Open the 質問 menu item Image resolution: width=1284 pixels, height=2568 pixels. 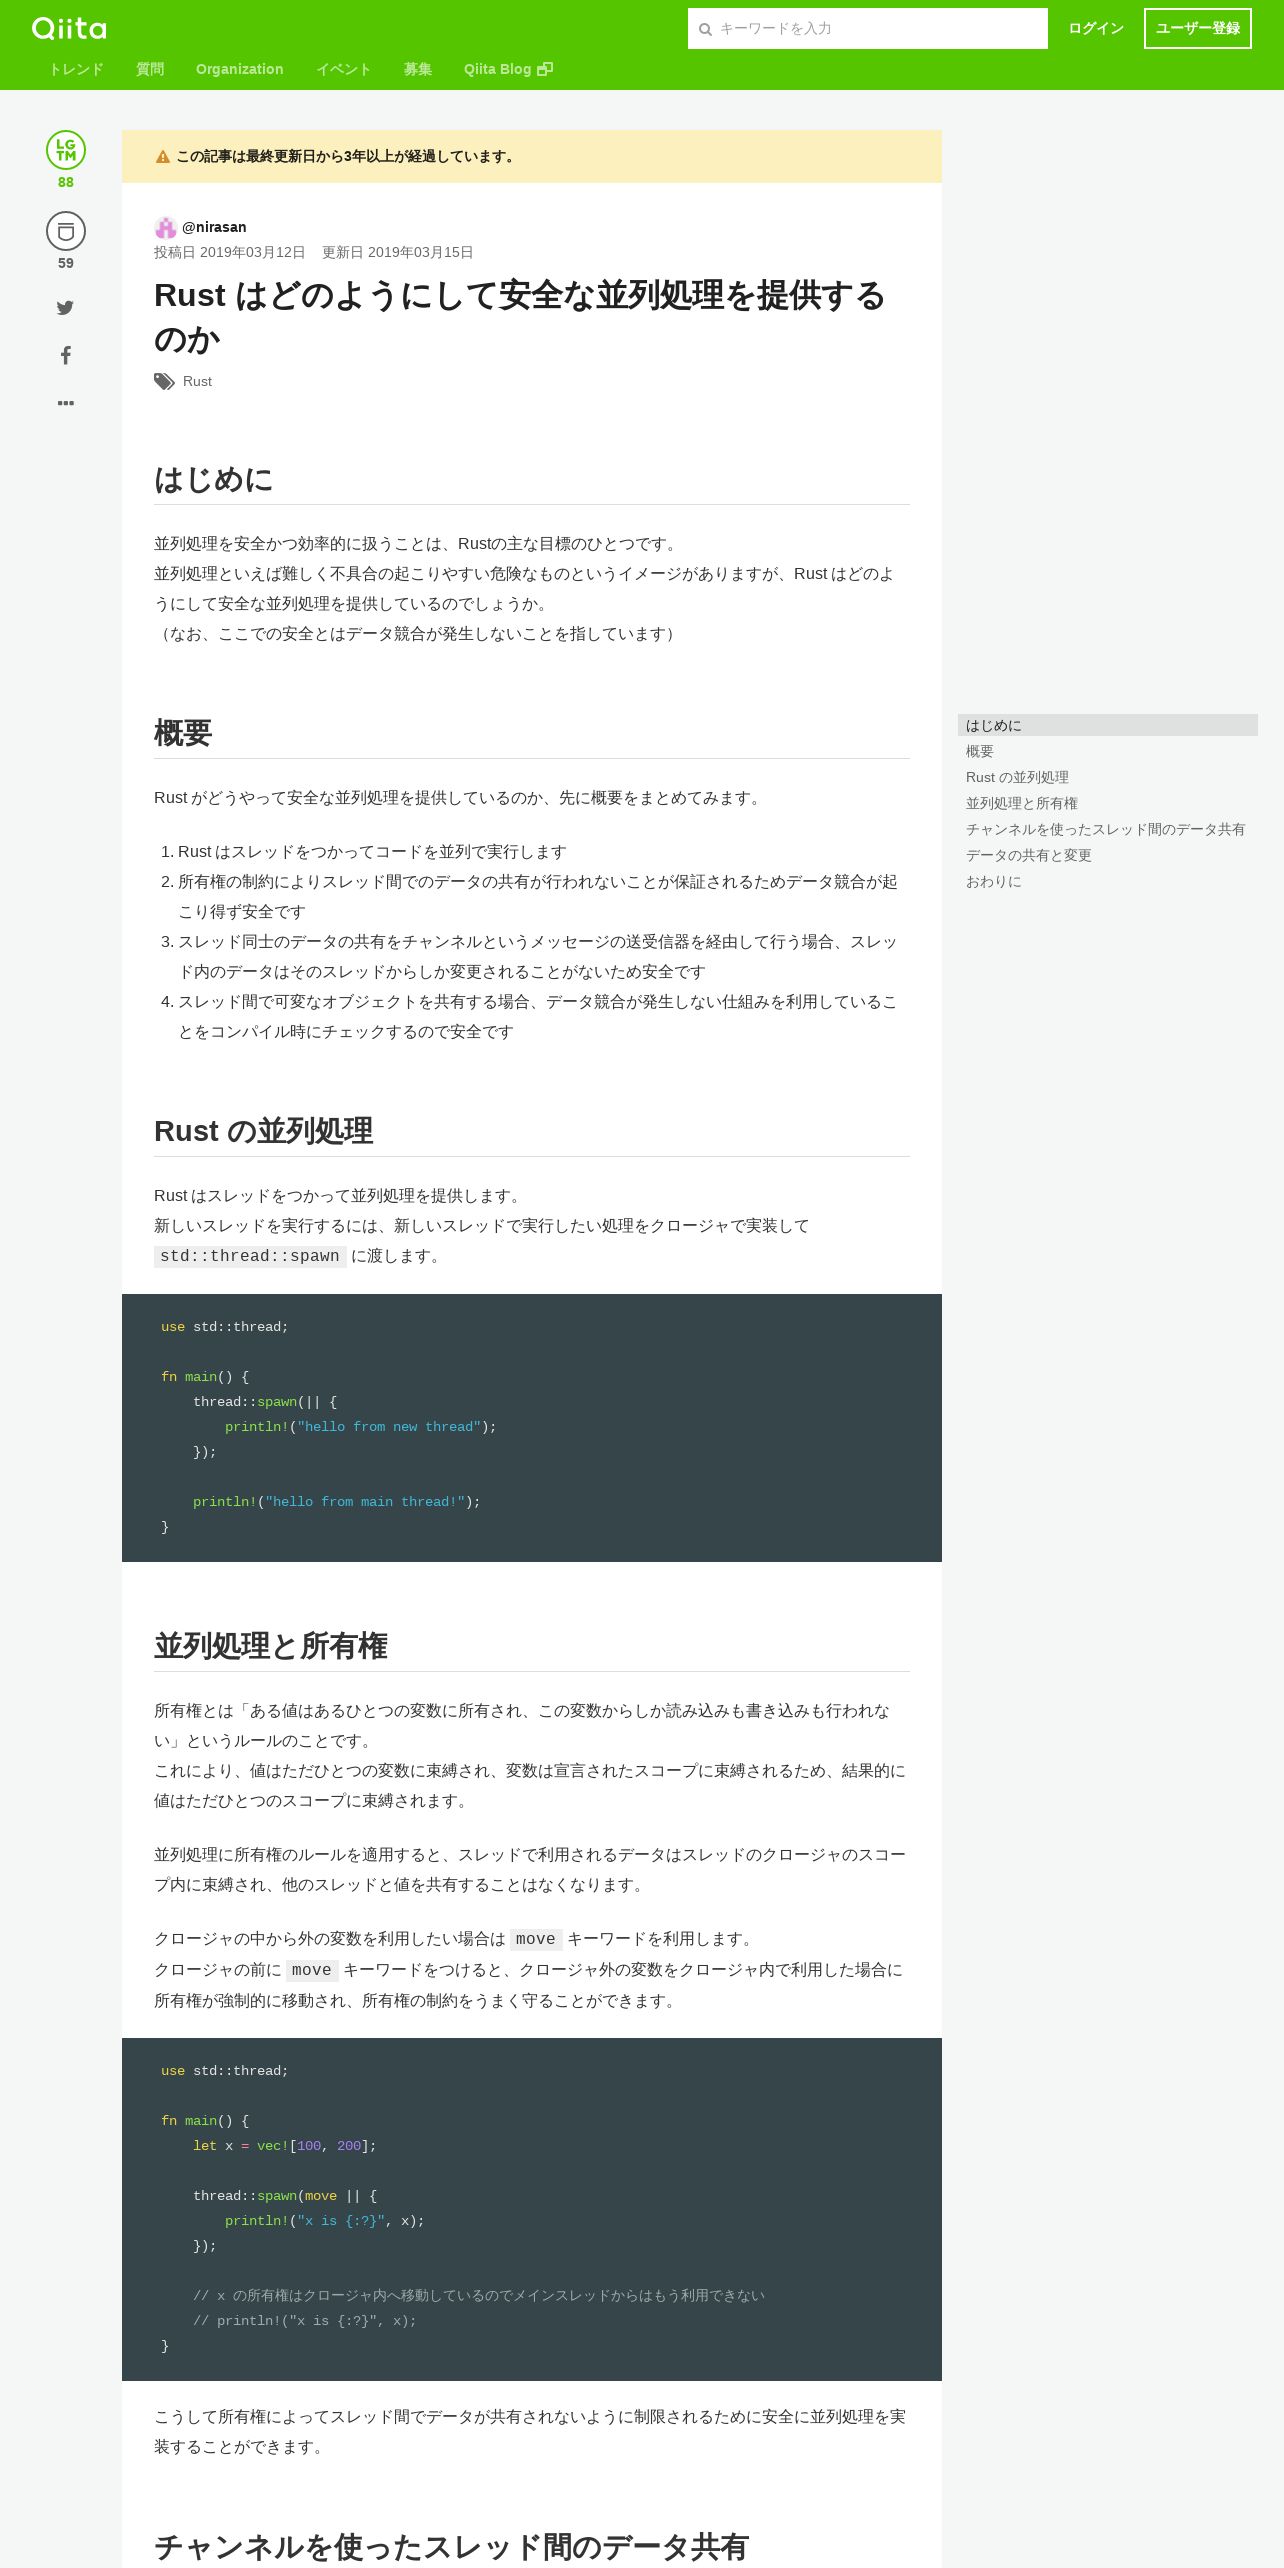150,69
